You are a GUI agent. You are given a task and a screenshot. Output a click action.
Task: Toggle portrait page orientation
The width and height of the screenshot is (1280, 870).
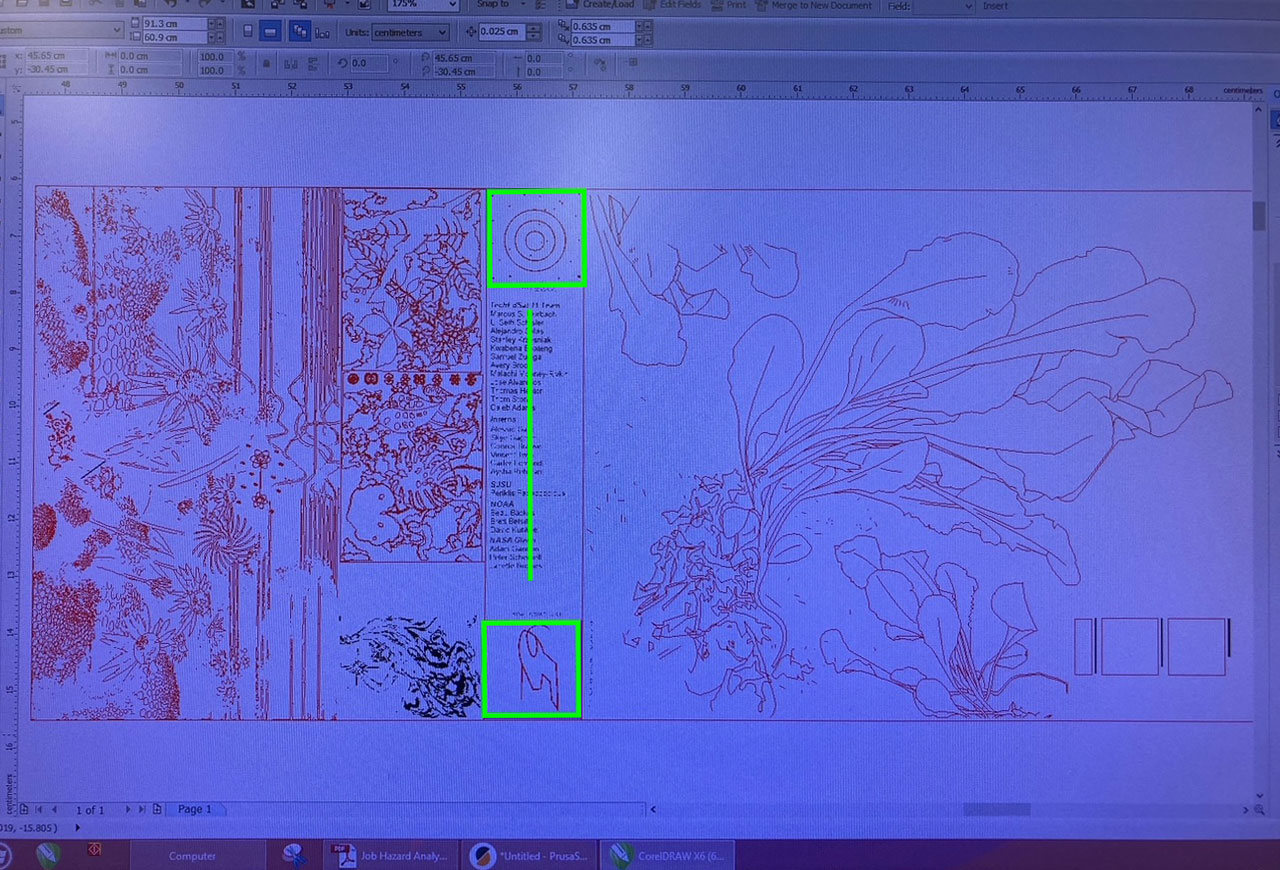coord(246,29)
